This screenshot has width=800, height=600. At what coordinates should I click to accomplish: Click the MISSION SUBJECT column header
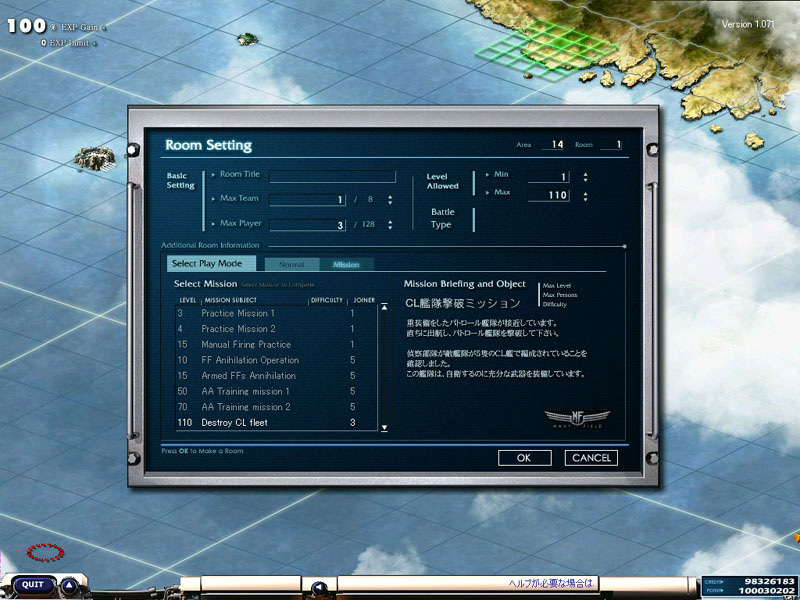[231, 300]
